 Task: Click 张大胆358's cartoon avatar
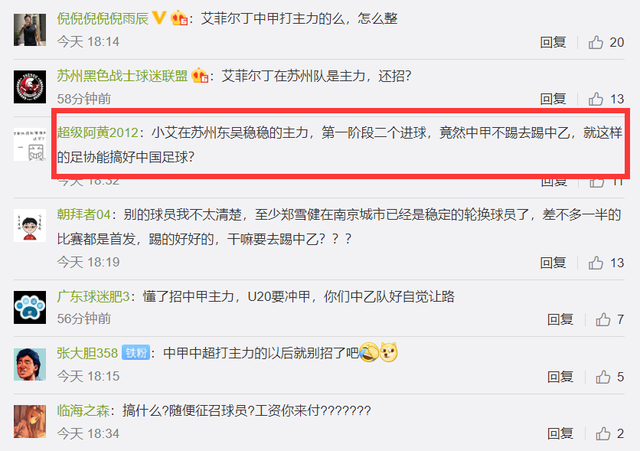(x=30, y=364)
